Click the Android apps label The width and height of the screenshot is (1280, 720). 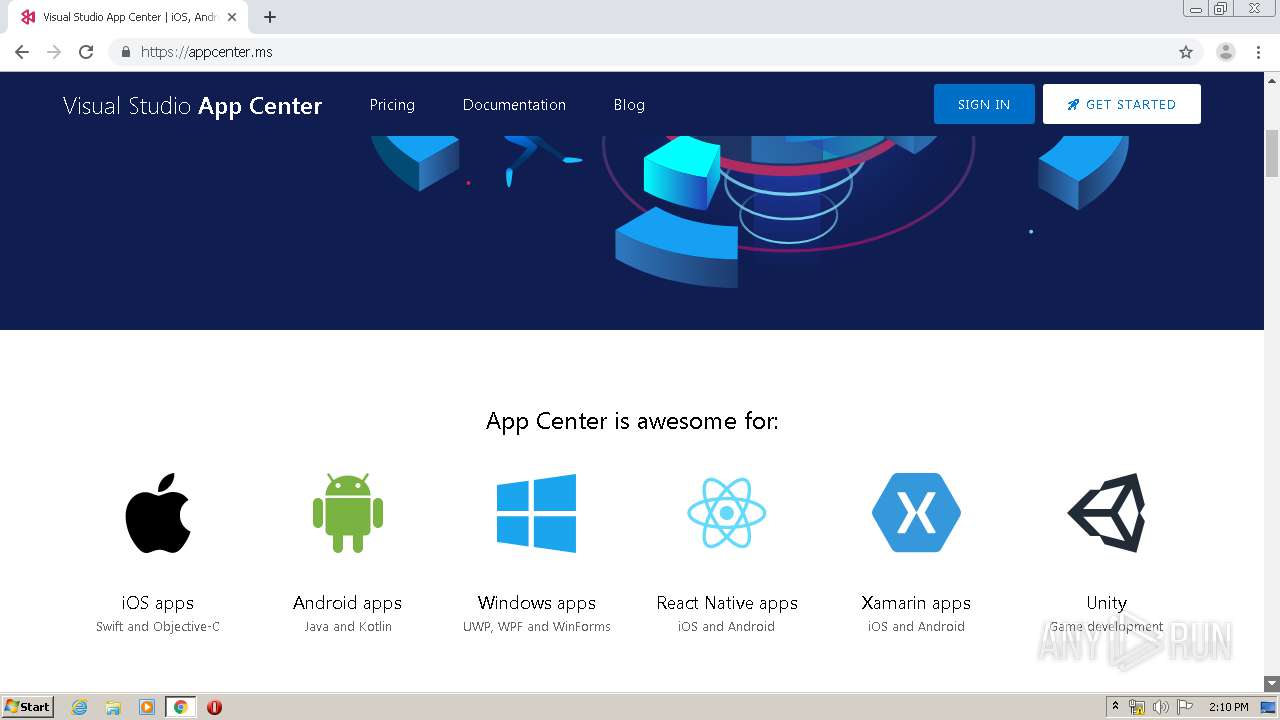347,603
